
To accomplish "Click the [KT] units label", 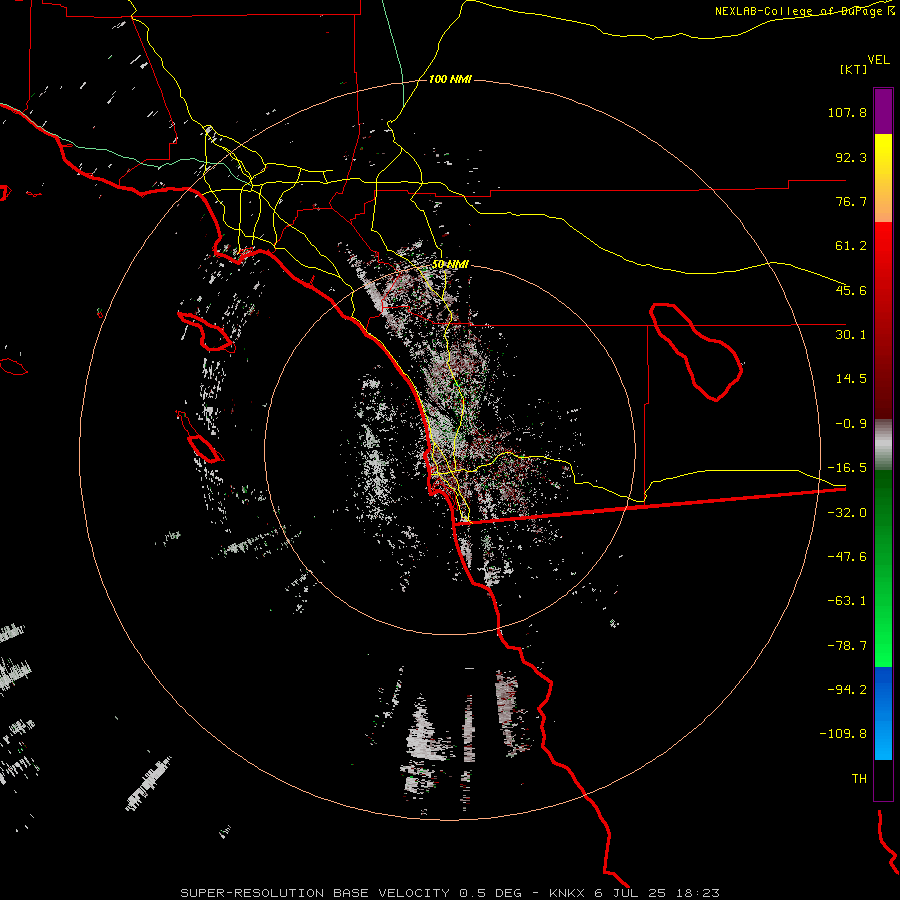I will click(854, 69).
